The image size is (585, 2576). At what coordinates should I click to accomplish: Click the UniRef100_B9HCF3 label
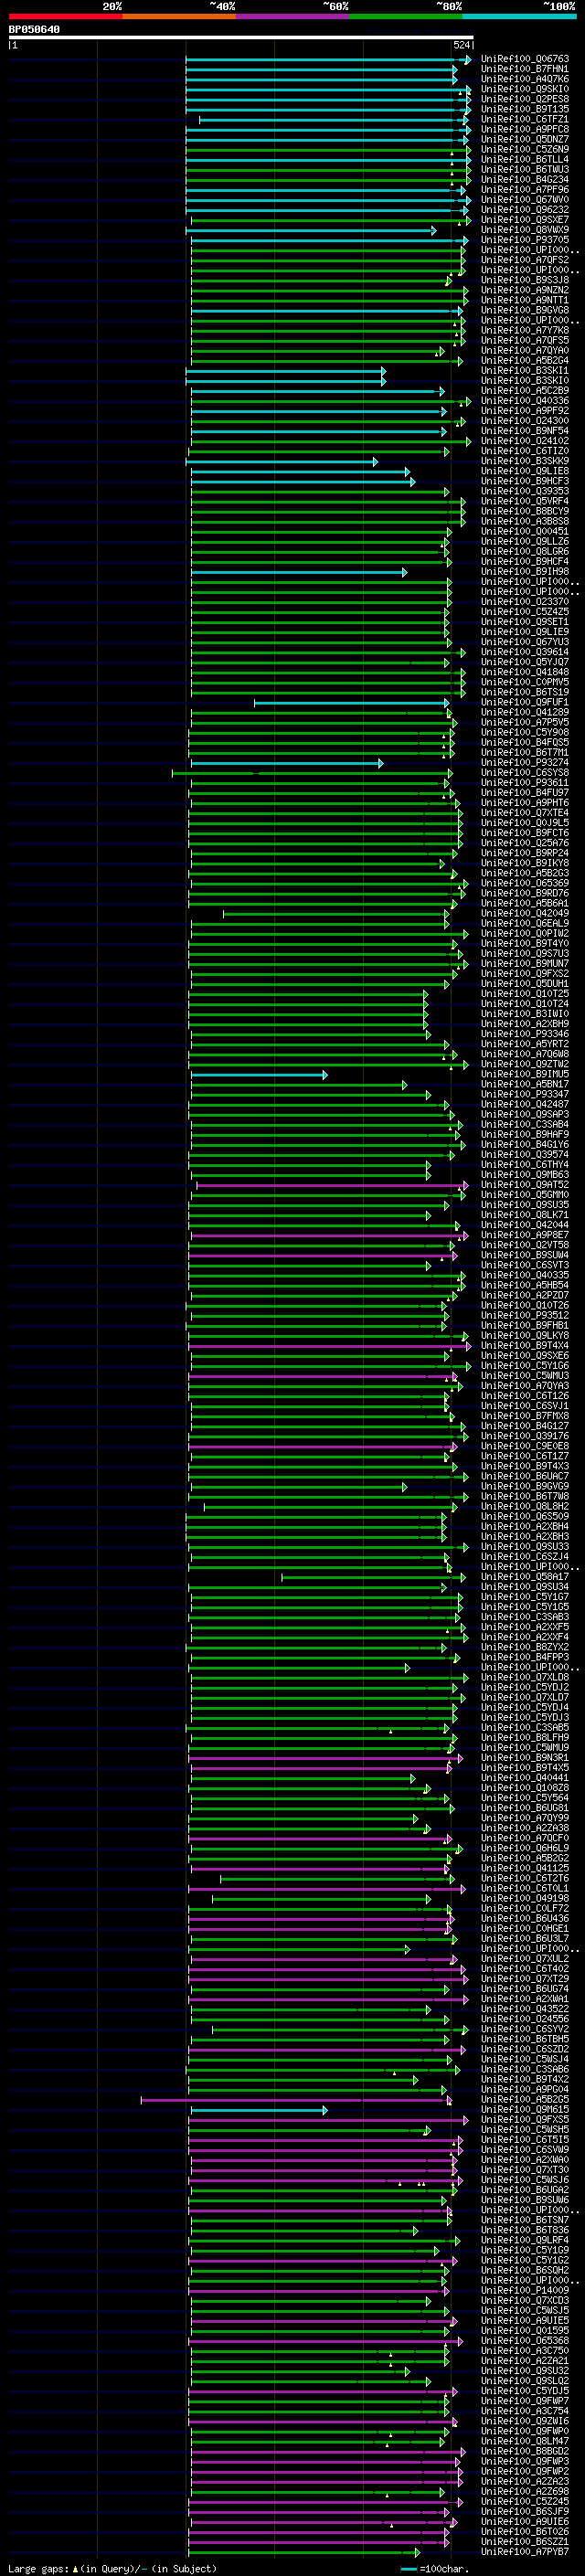coord(525,482)
